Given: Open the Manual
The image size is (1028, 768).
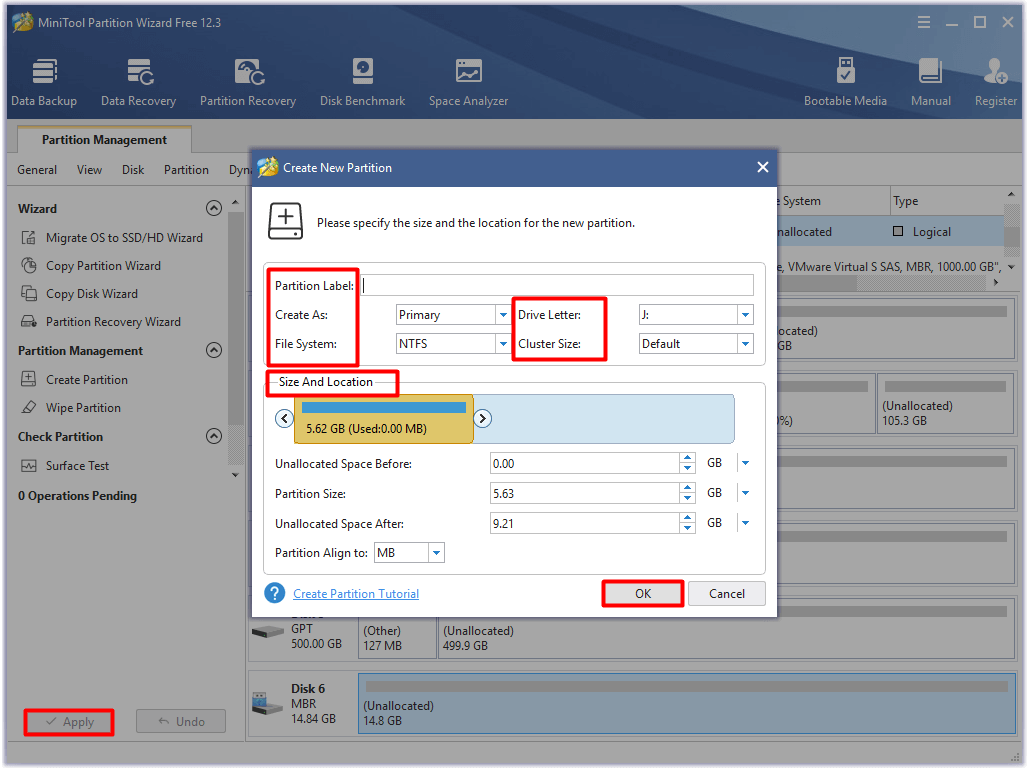Looking at the screenshot, I should [930, 82].
